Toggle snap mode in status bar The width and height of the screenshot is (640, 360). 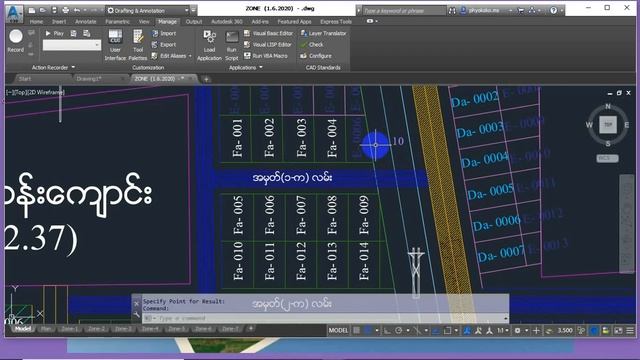click(368, 330)
